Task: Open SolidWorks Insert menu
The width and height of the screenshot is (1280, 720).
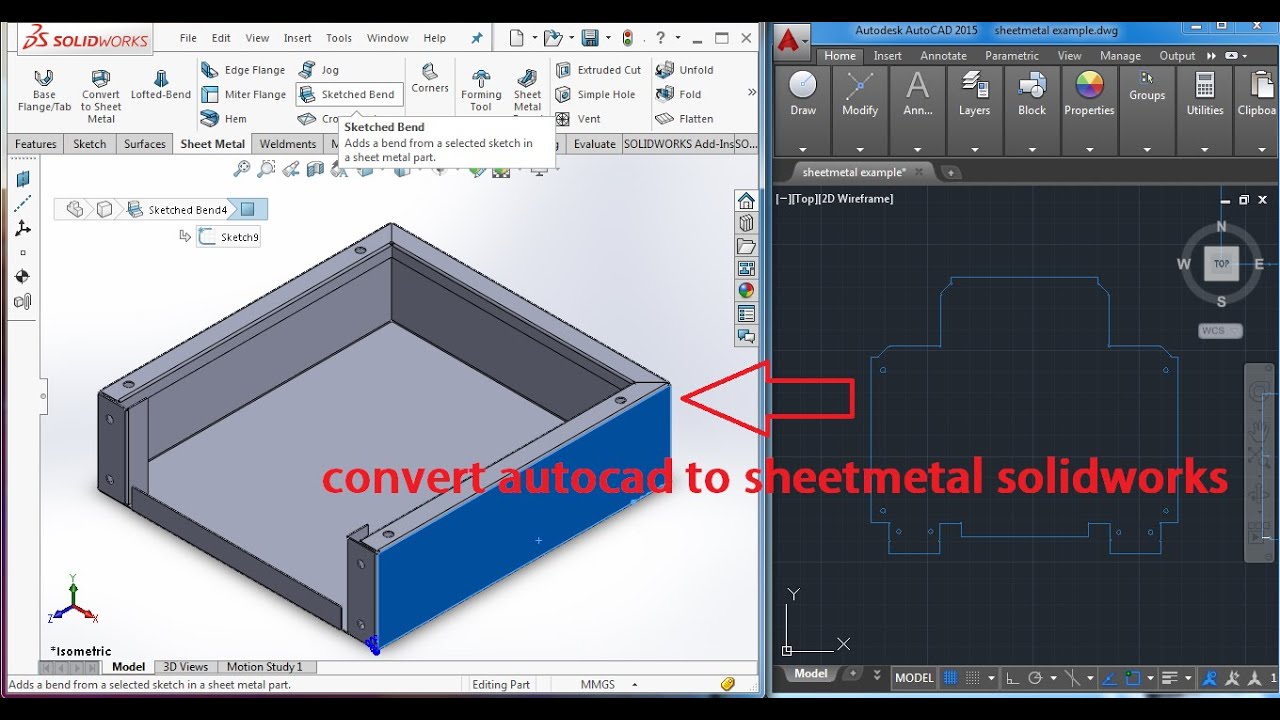Action: coord(297,38)
